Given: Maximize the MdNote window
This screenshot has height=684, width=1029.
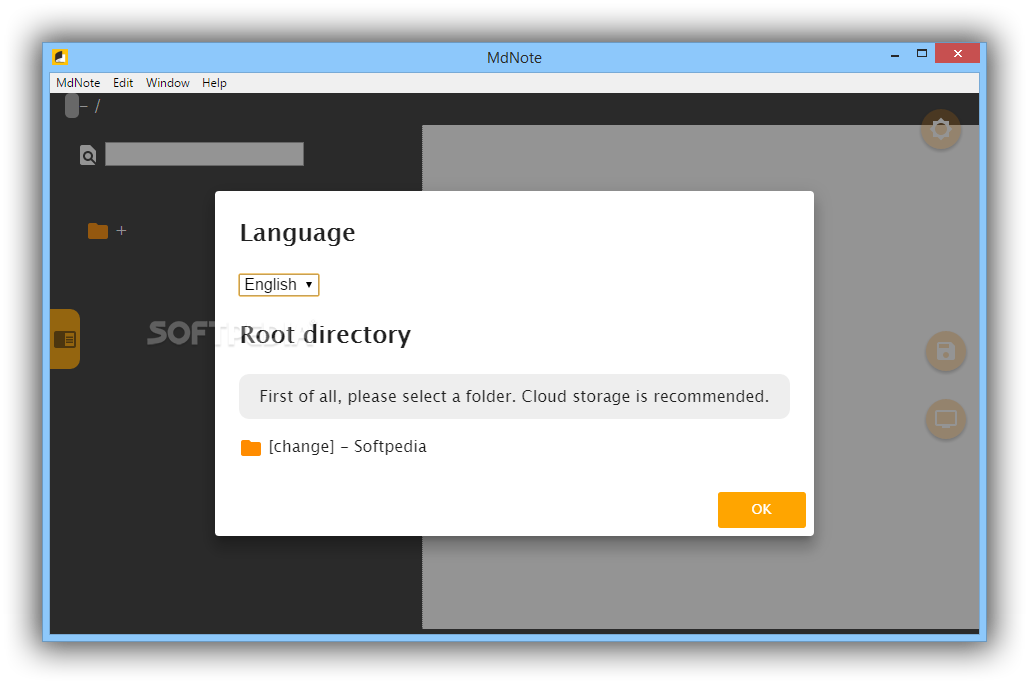Looking at the screenshot, I should pyautogui.click(x=921, y=54).
